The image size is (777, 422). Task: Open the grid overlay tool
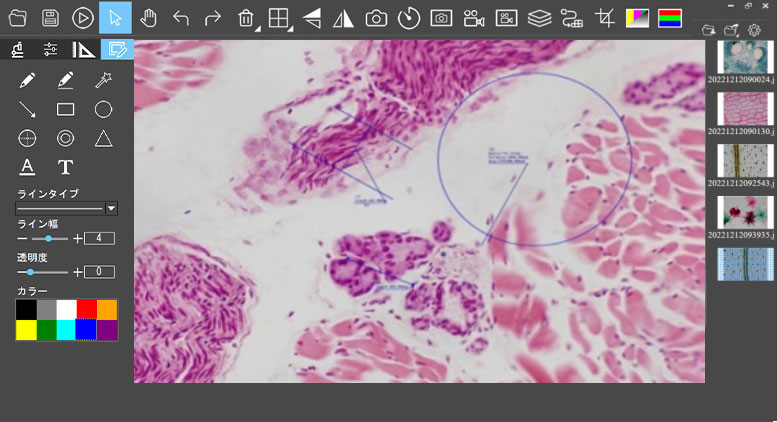coord(278,18)
